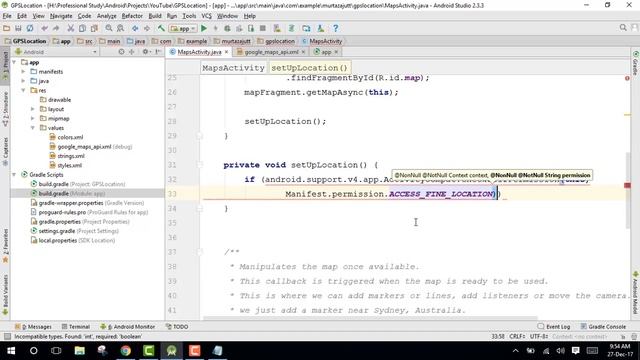The height and width of the screenshot is (360, 640).
Task: Open Google Chrome from the taskbar
Action: coord(125,351)
